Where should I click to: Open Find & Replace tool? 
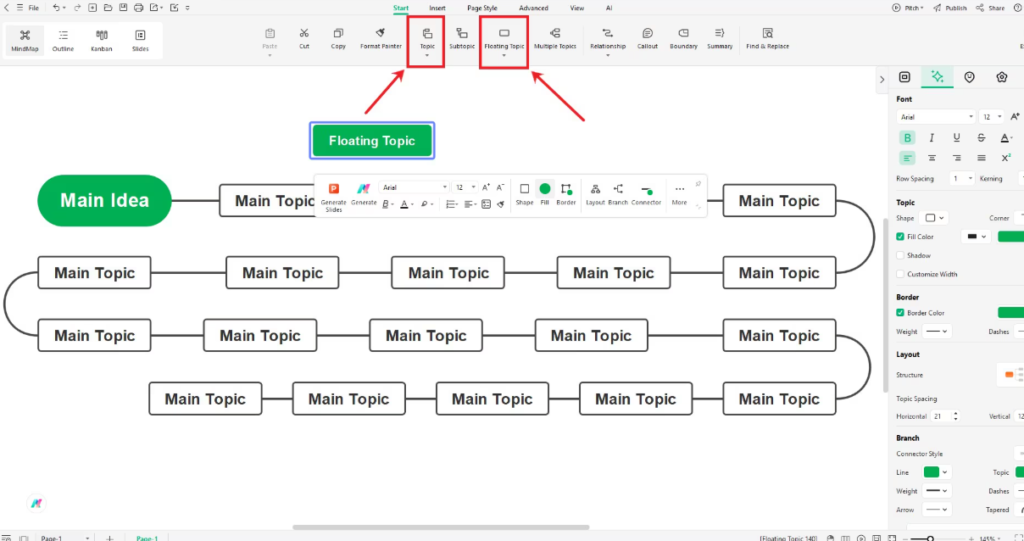767,38
